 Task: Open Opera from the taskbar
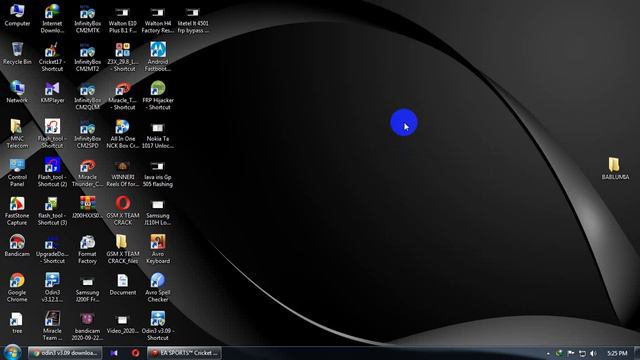(135, 353)
